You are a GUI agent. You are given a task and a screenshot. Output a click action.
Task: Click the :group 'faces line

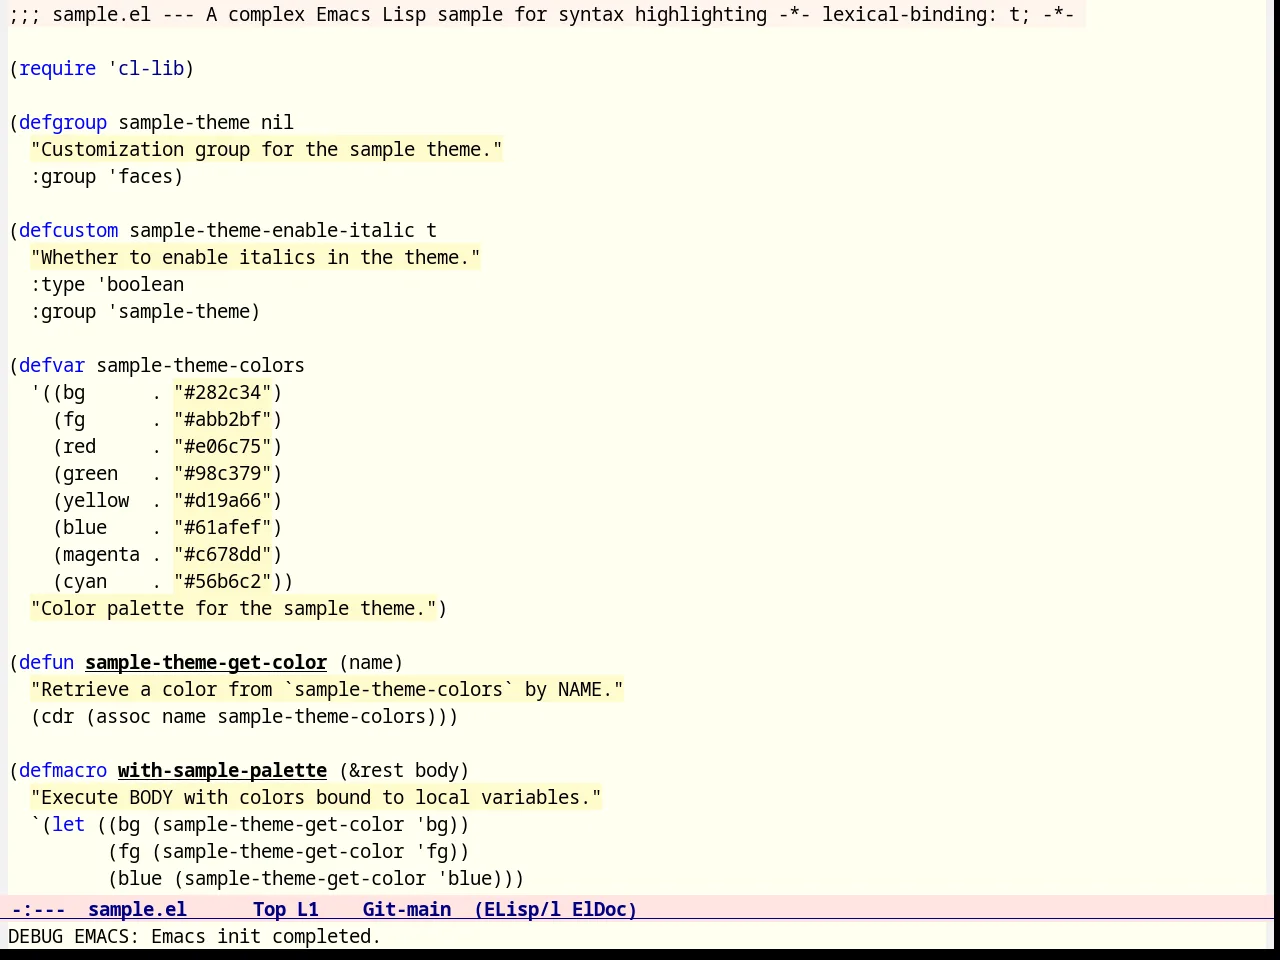tap(107, 176)
